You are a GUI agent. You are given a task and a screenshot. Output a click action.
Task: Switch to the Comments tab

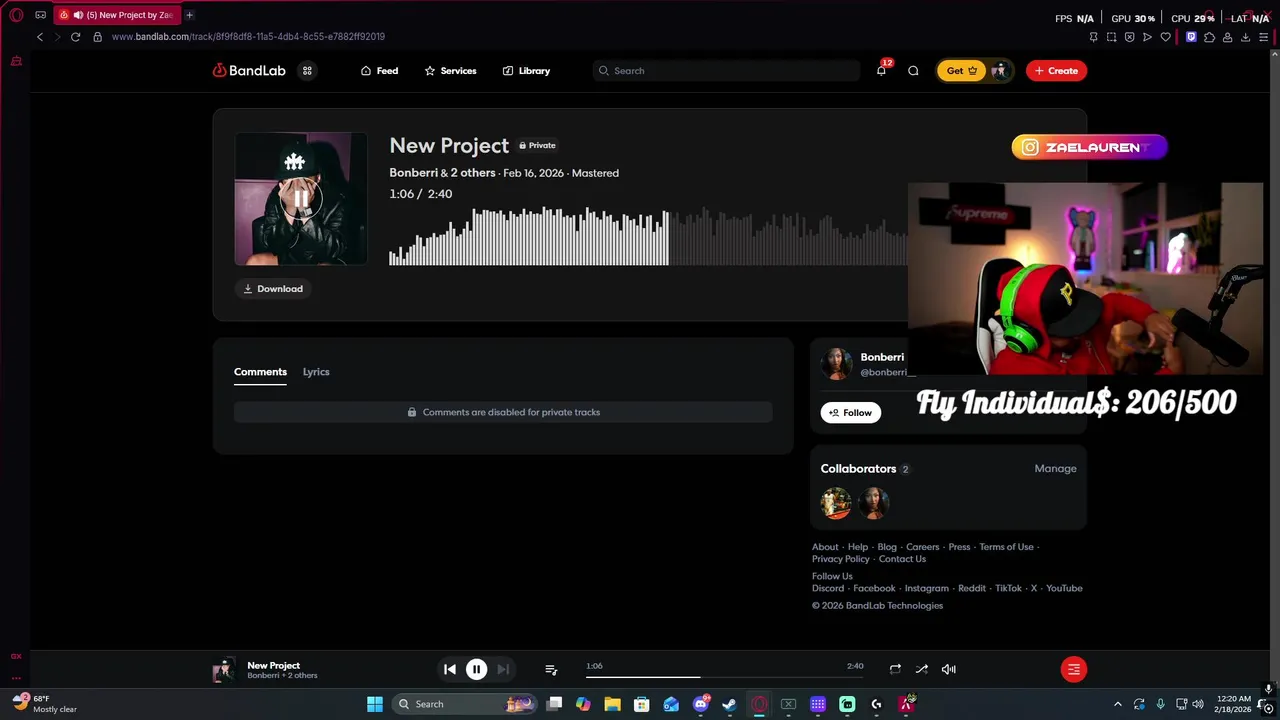pyautogui.click(x=260, y=372)
